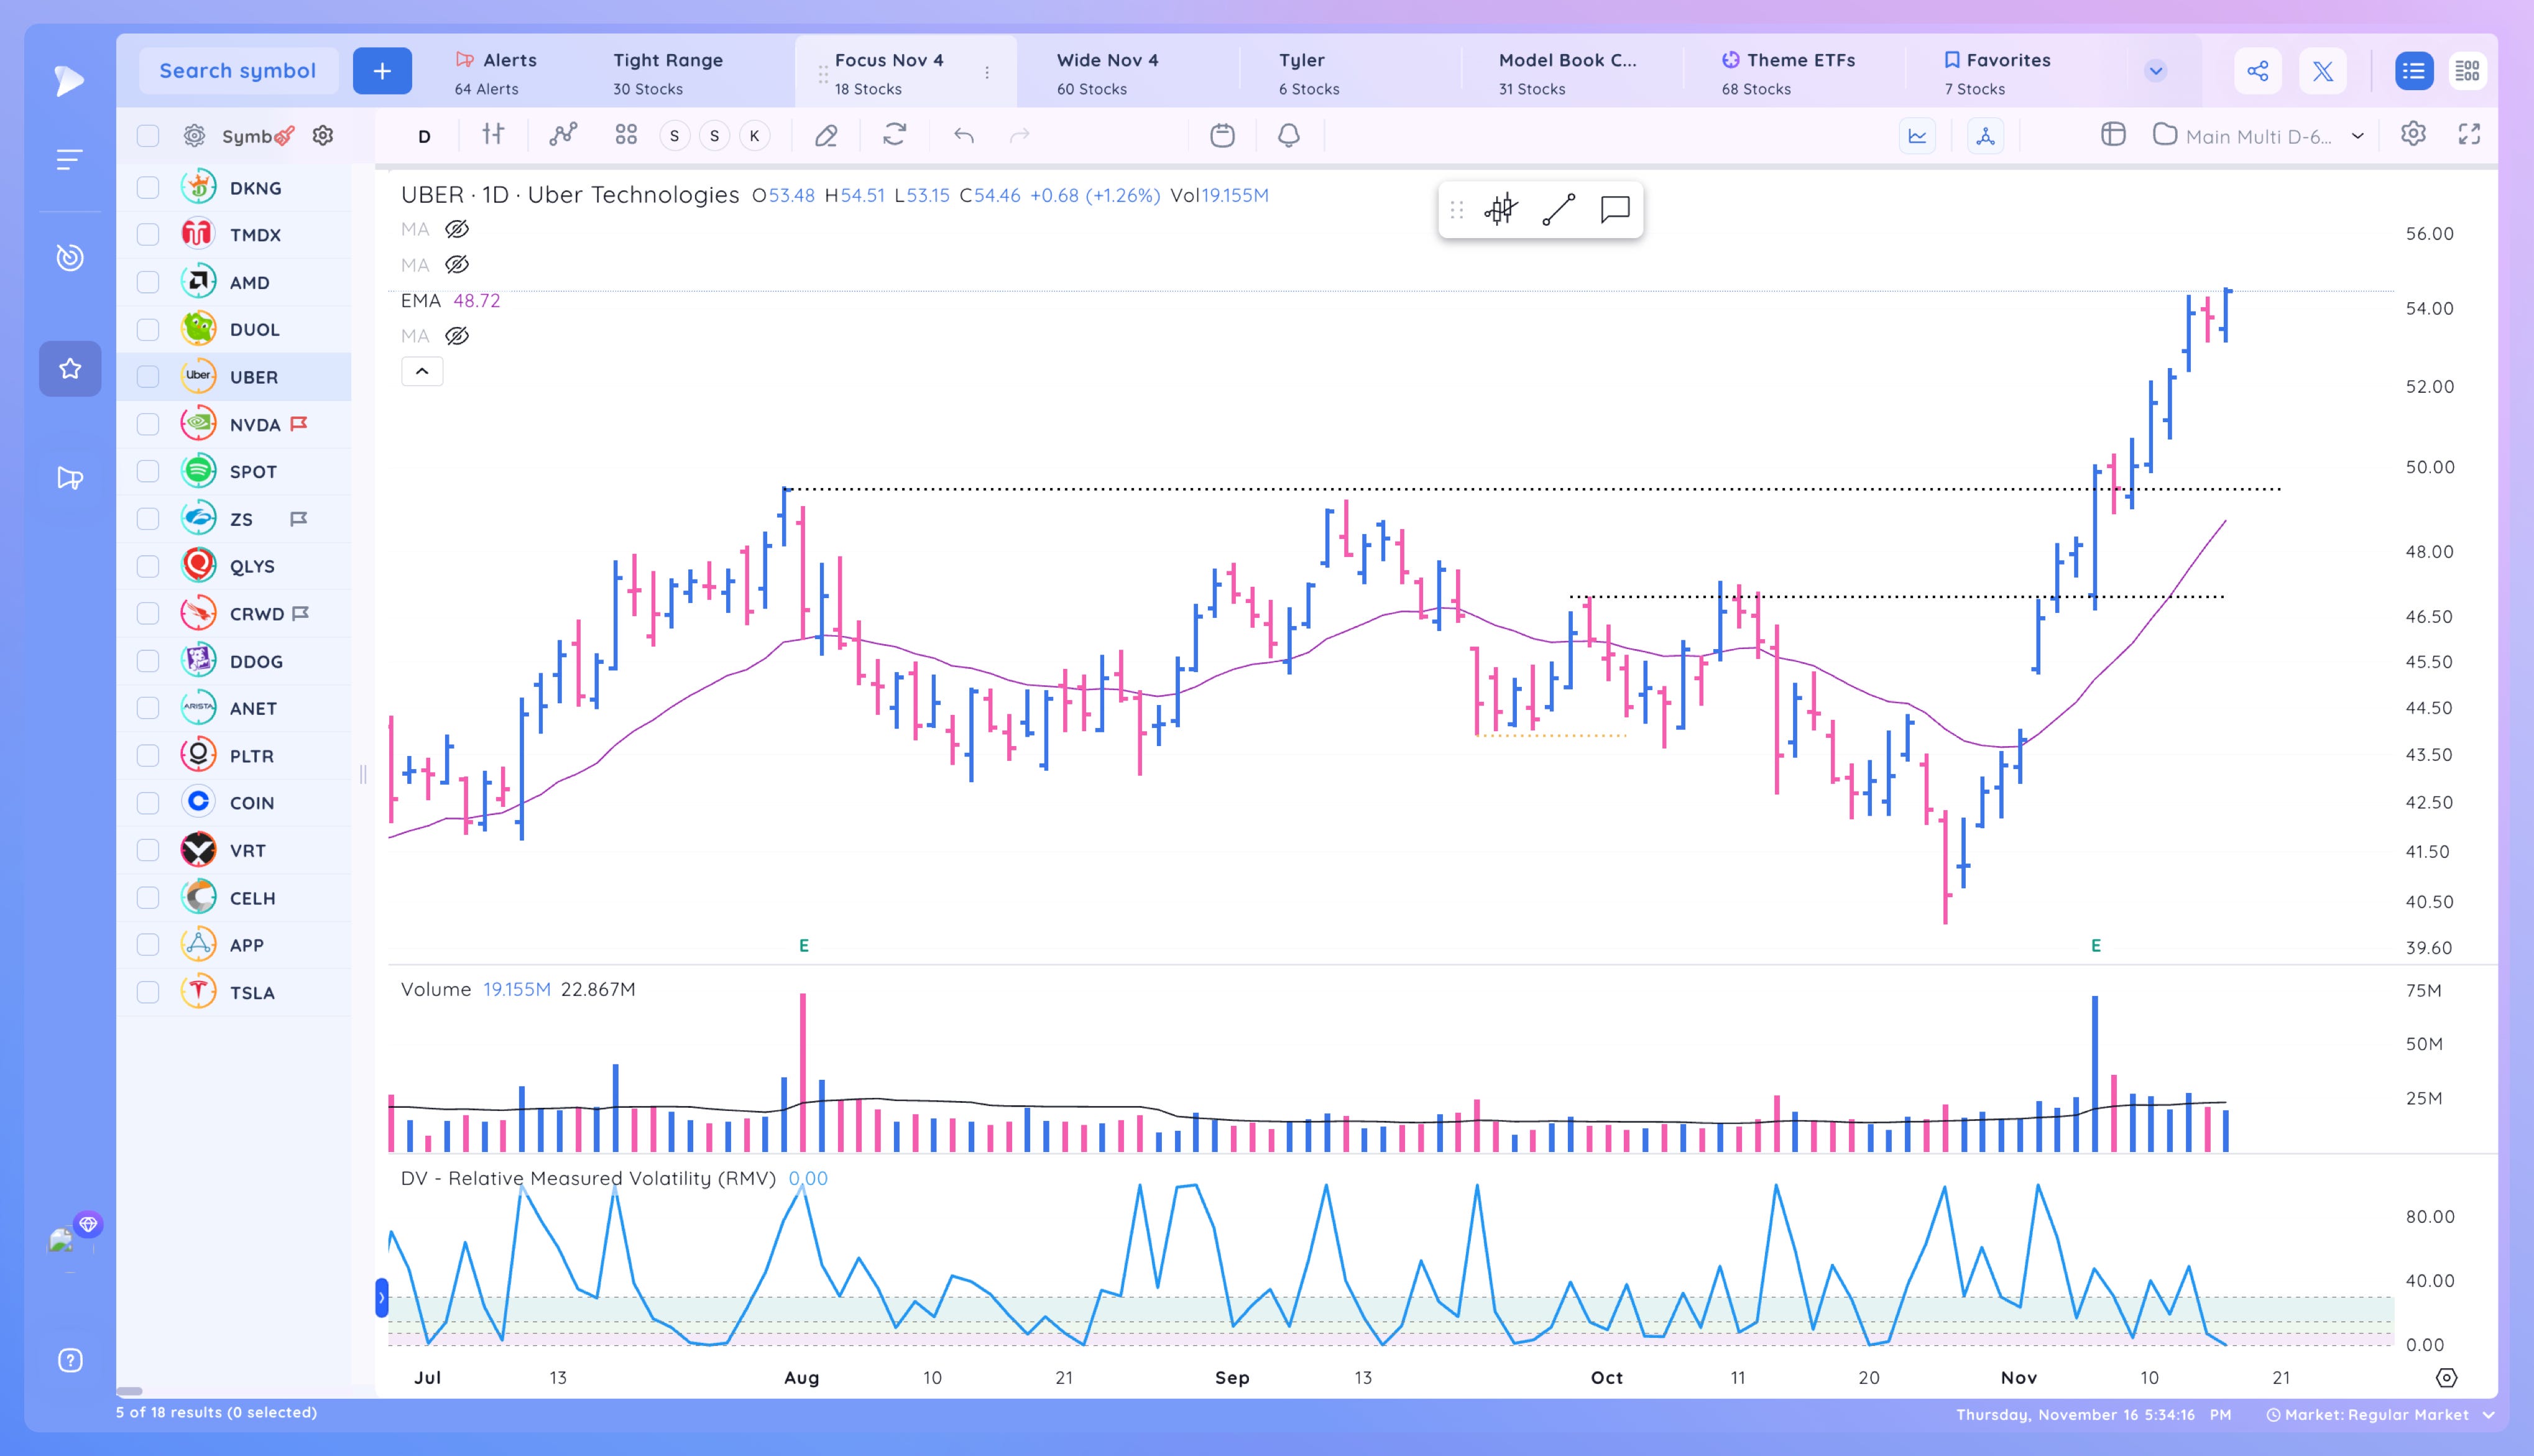Select the trend line drawing tool

(1558, 210)
